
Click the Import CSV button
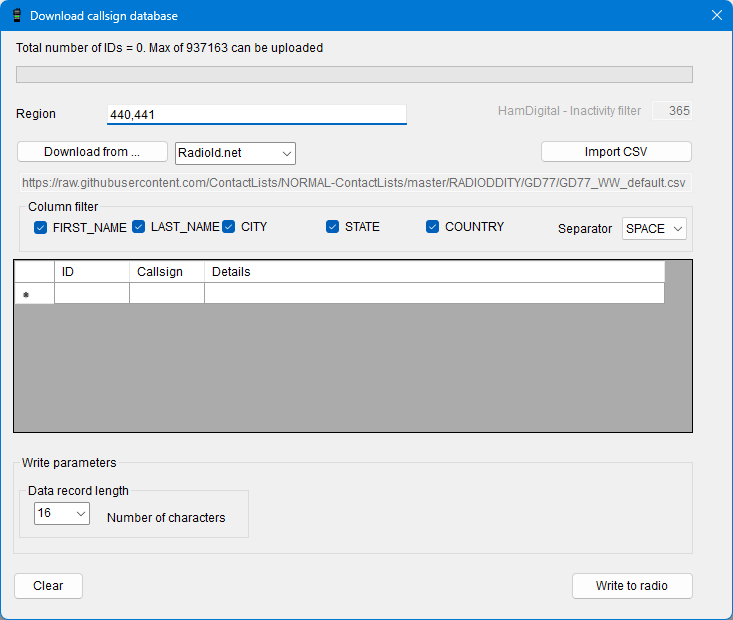click(x=616, y=152)
